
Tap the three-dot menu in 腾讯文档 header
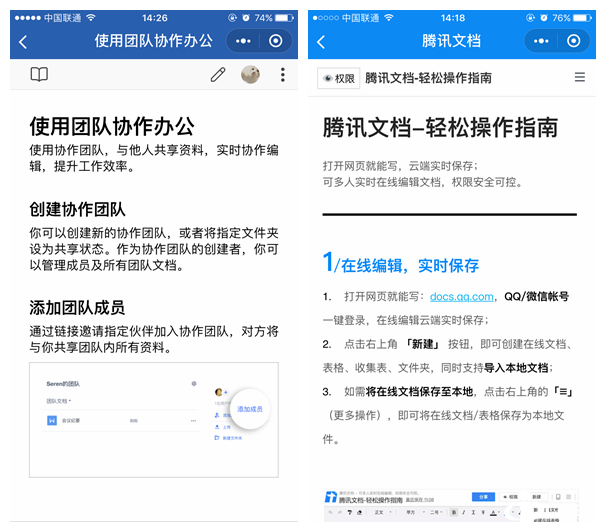click(x=541, y=41)
